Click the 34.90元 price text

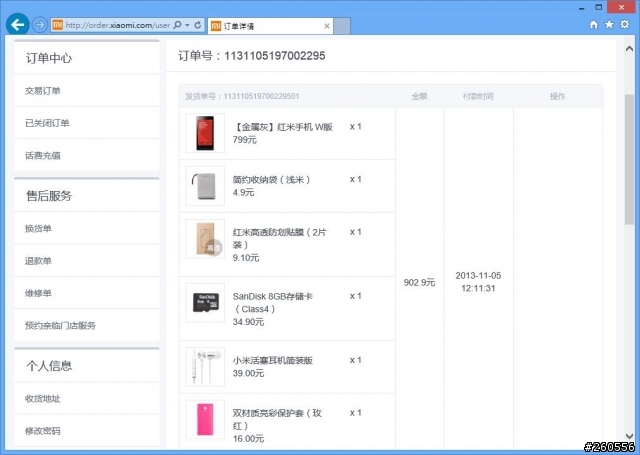248,322
